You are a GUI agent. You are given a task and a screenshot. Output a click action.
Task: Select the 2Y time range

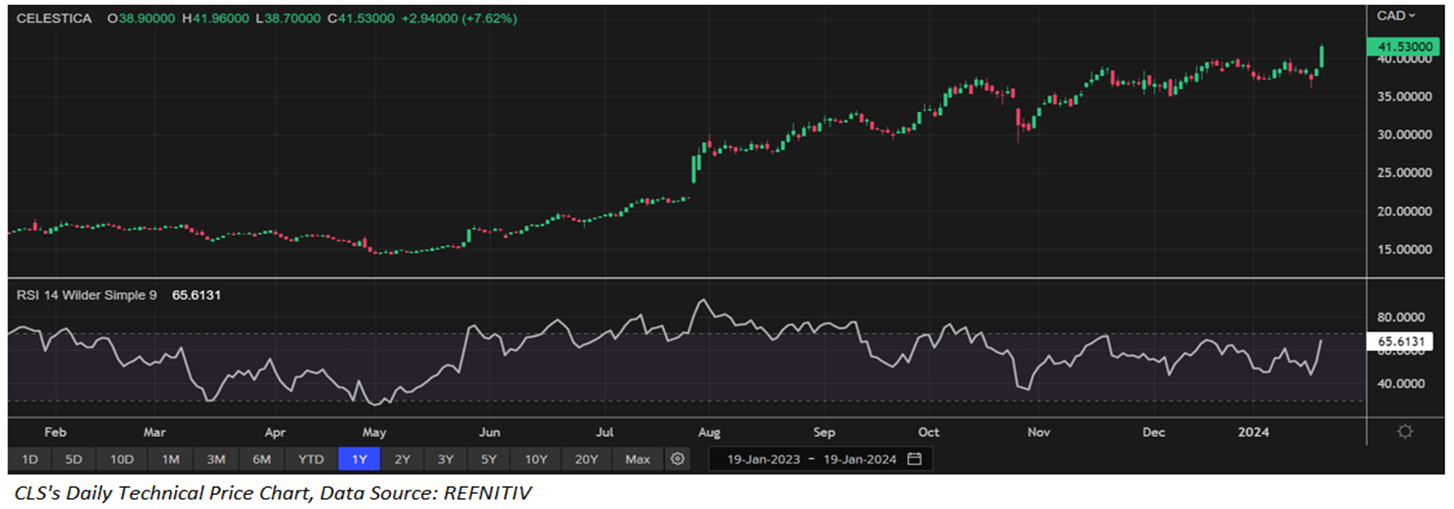point(402,459)
